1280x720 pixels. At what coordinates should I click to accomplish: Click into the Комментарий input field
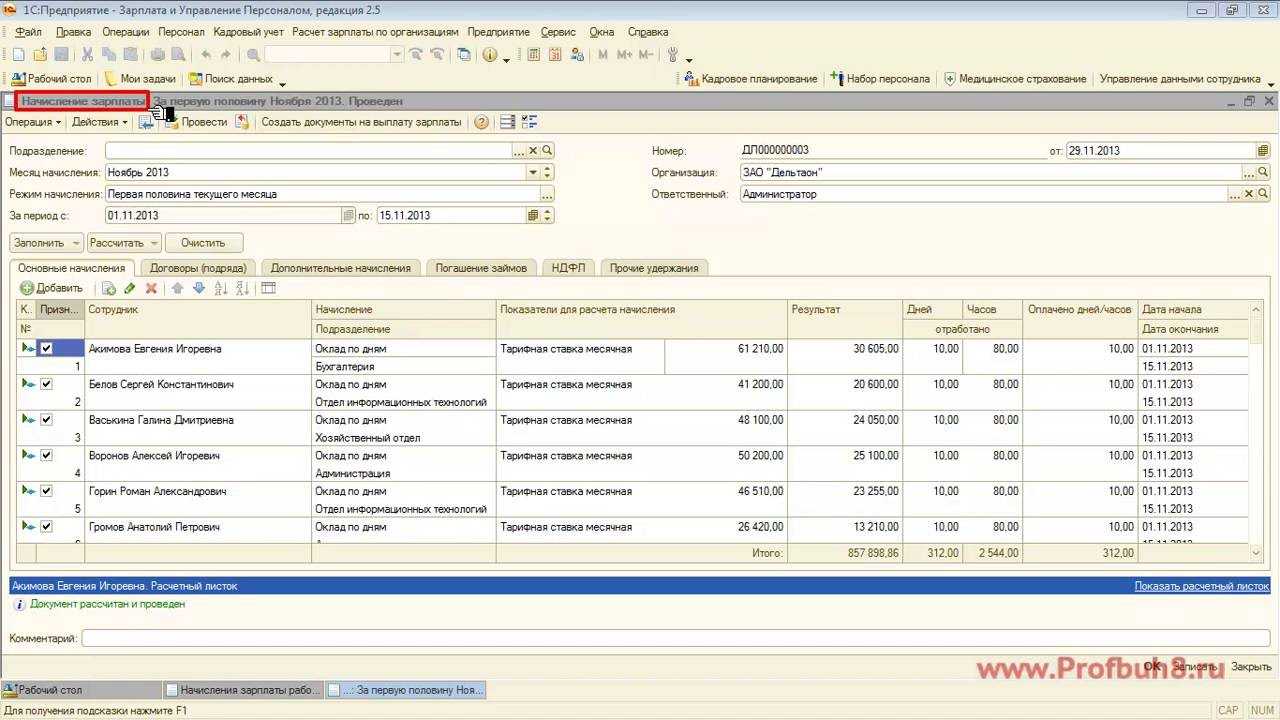pos(675,638)
